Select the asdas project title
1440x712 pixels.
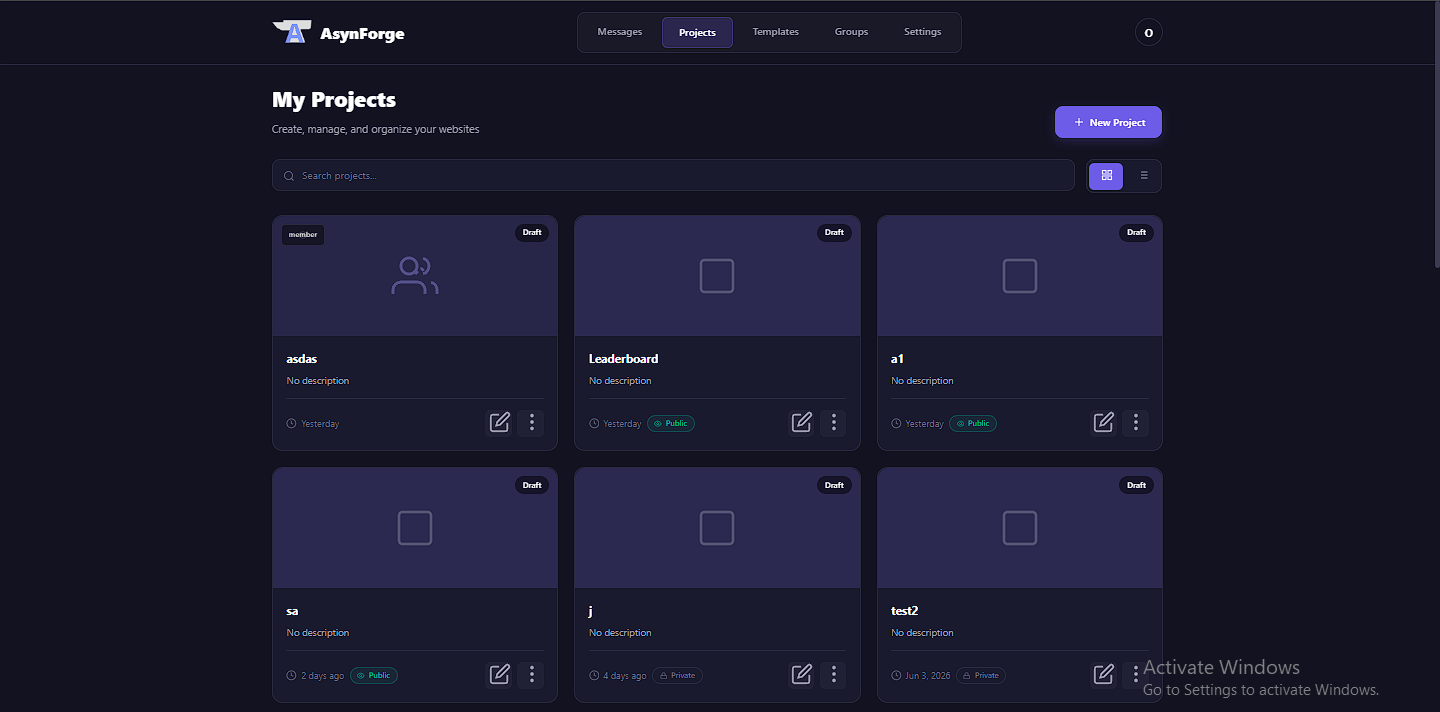tap(302, 358)
